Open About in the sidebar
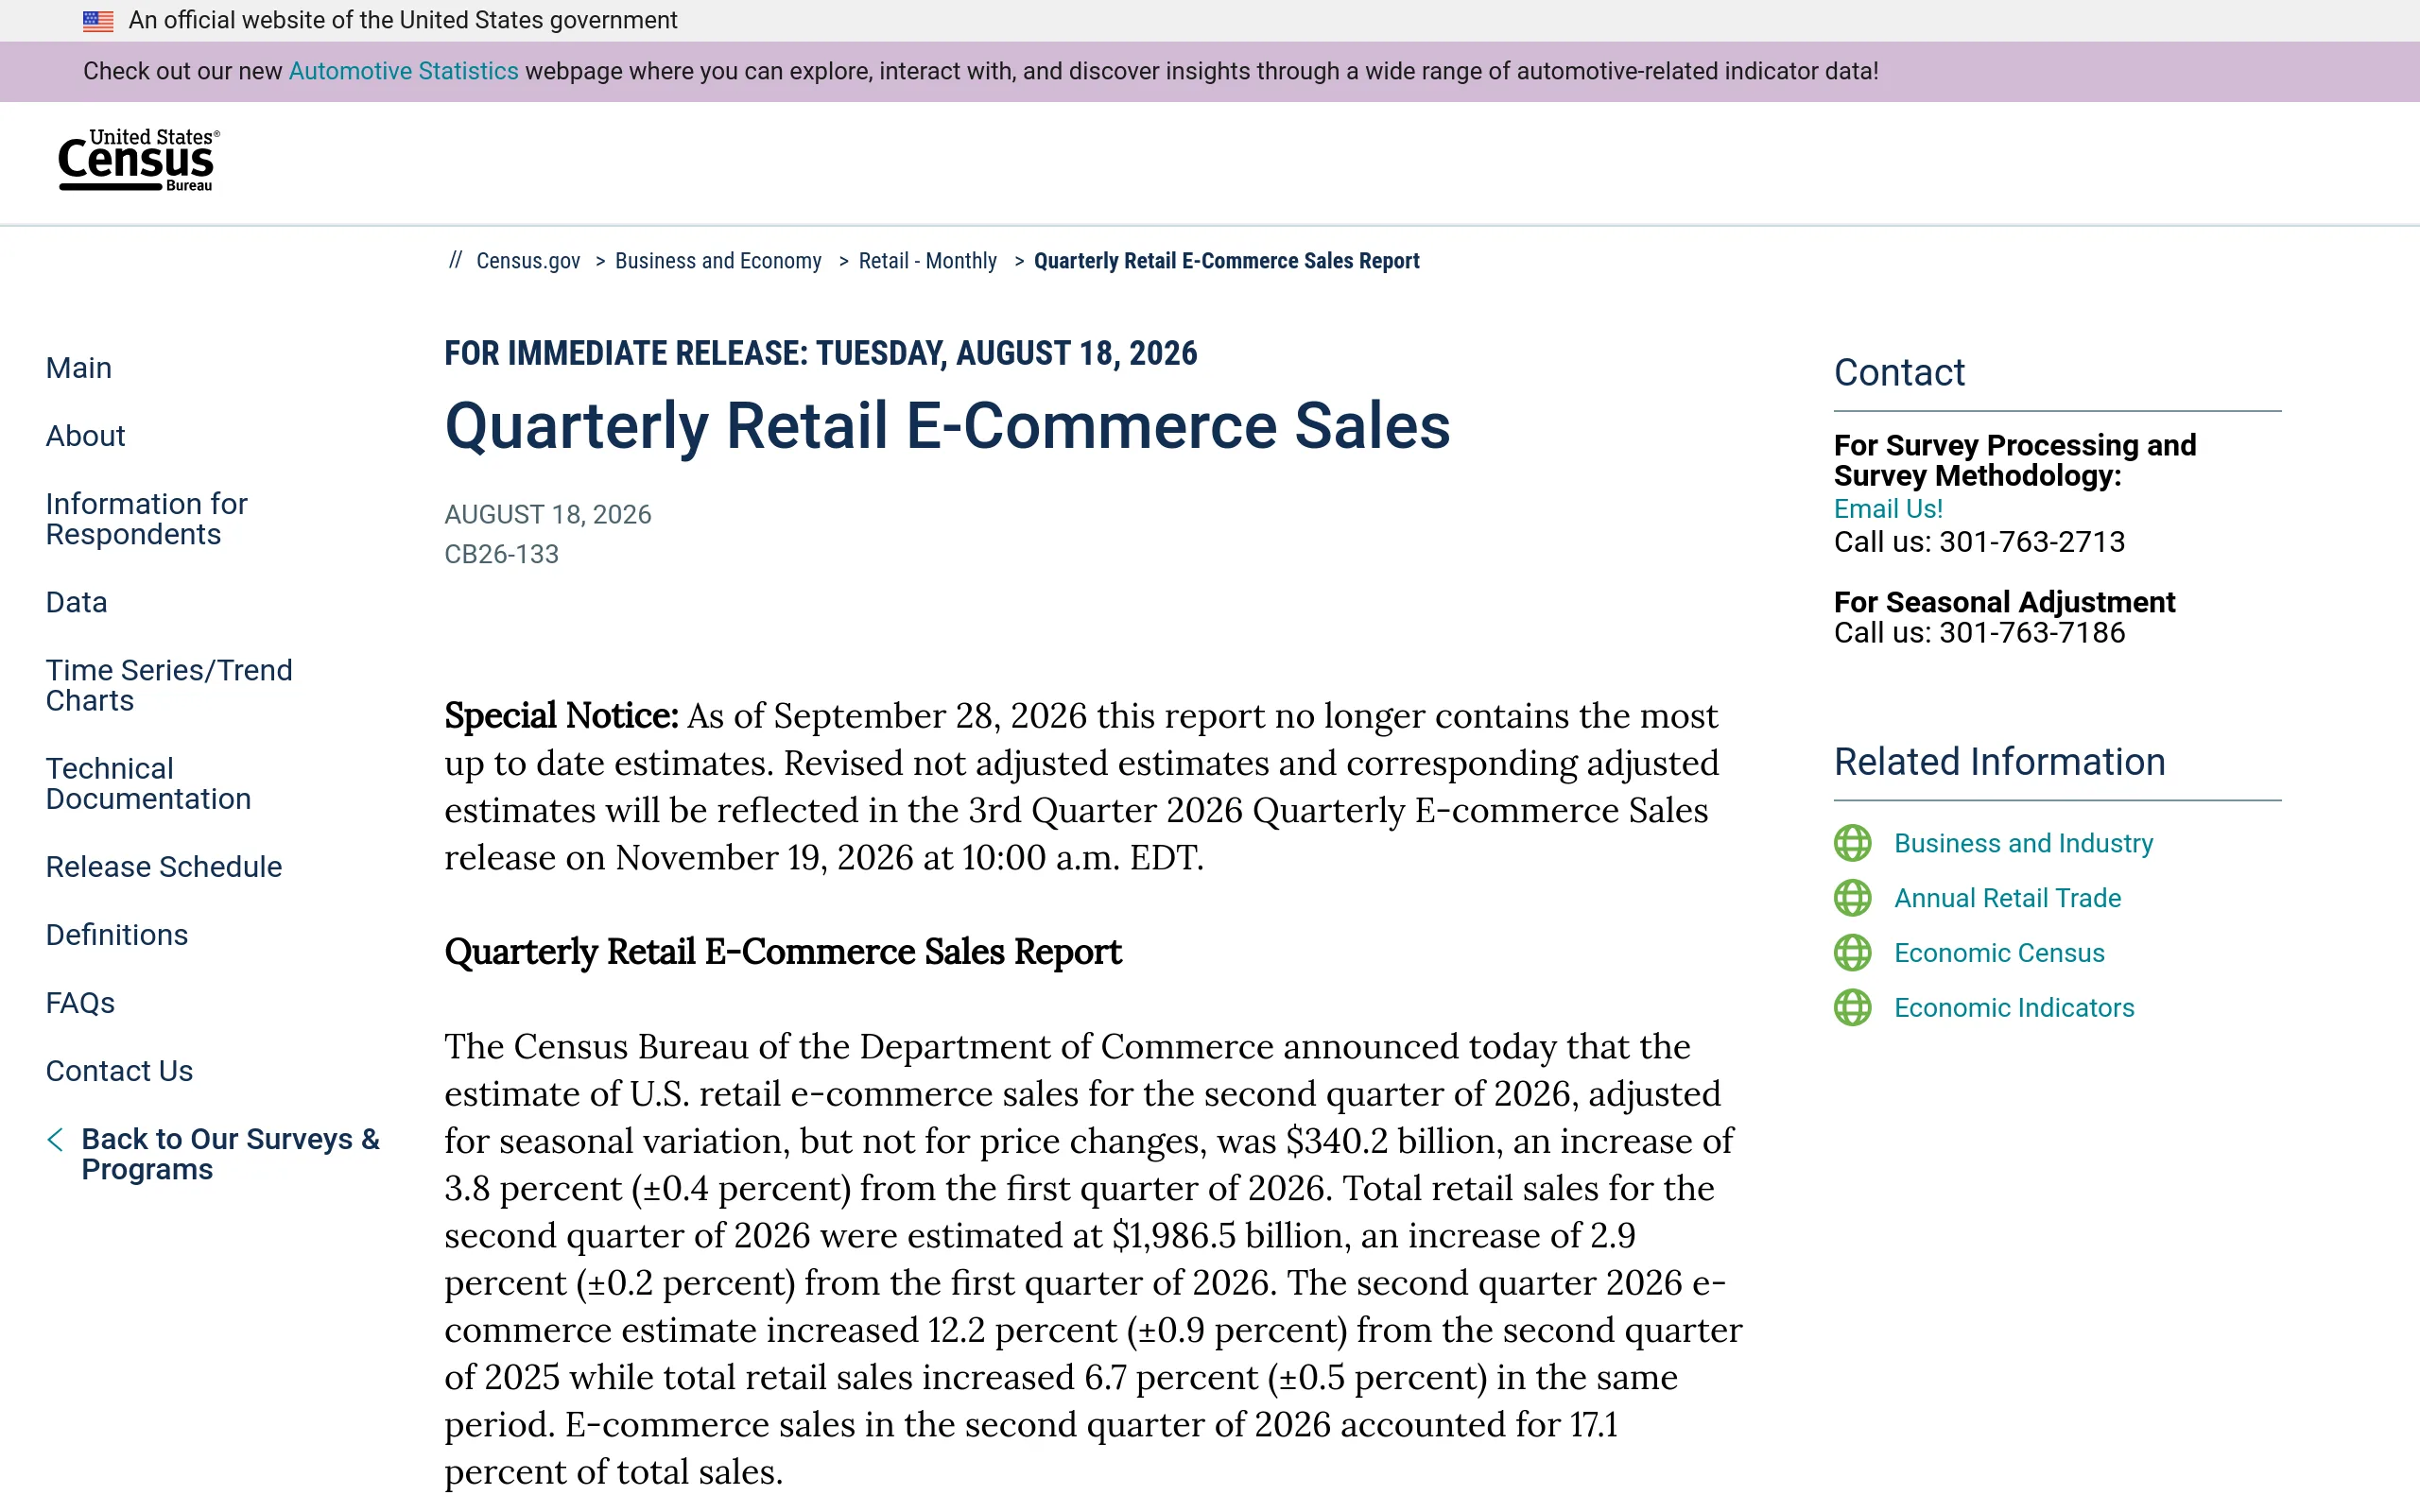 [85, 436]
